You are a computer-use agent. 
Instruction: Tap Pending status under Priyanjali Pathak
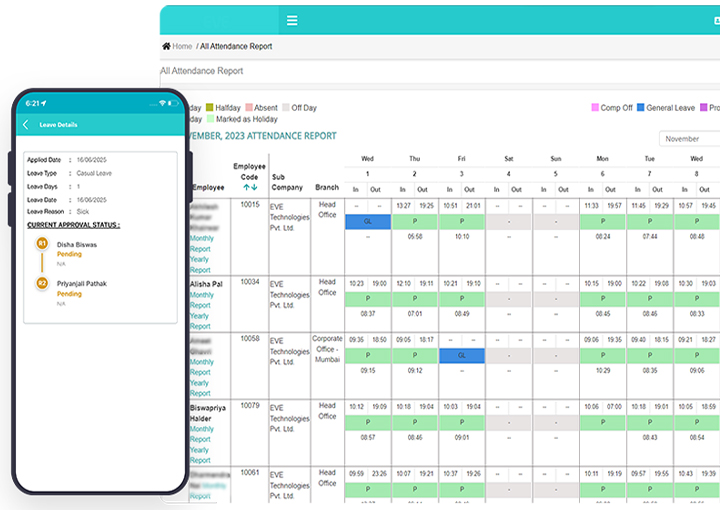click(x=69, y=294)
